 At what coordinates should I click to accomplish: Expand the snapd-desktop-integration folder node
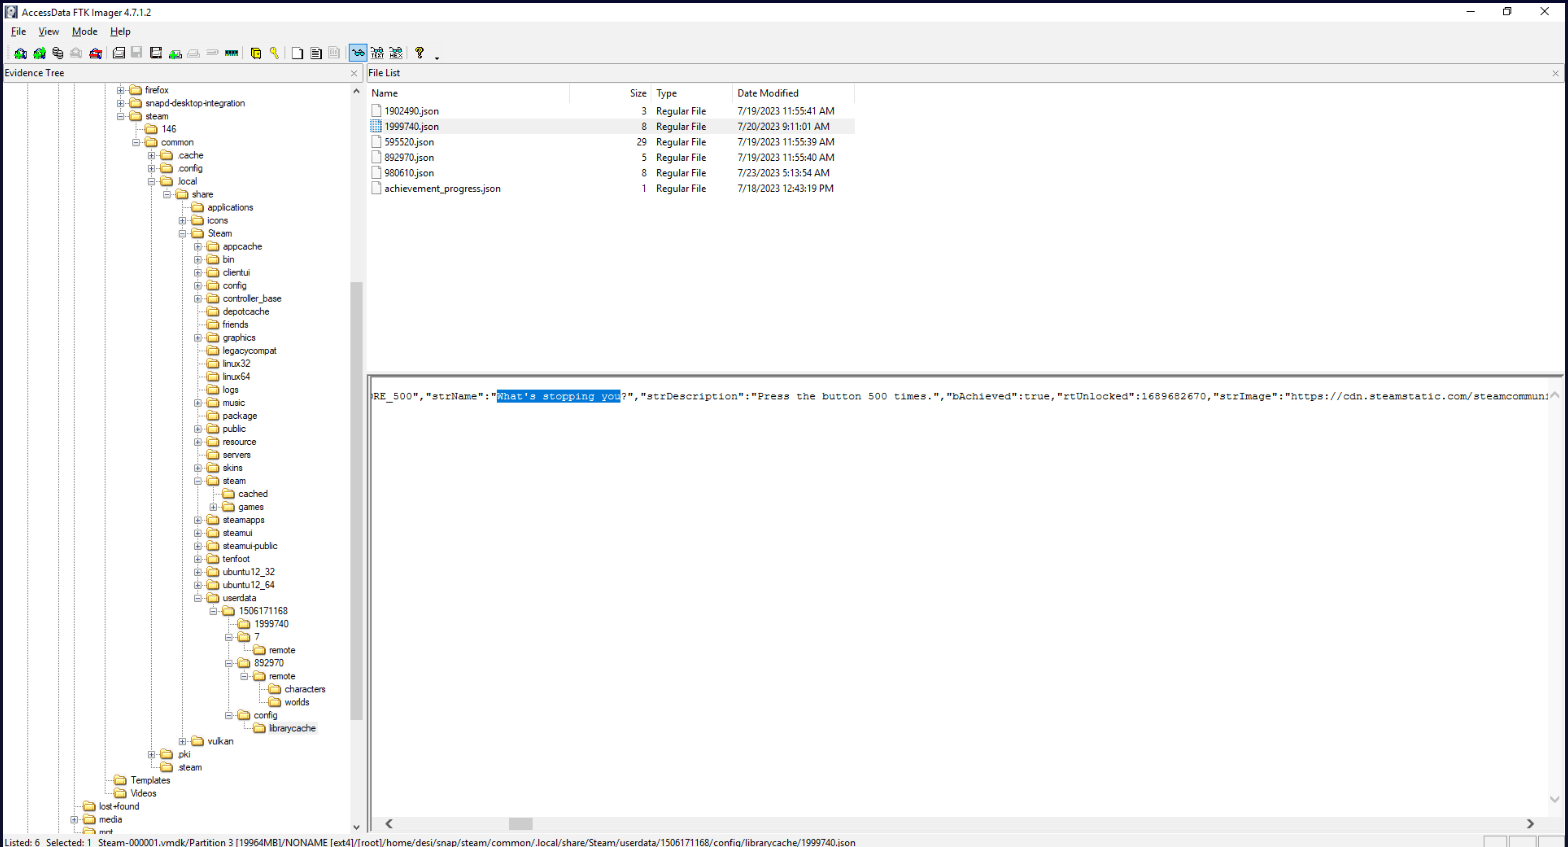tap(121, 103)
